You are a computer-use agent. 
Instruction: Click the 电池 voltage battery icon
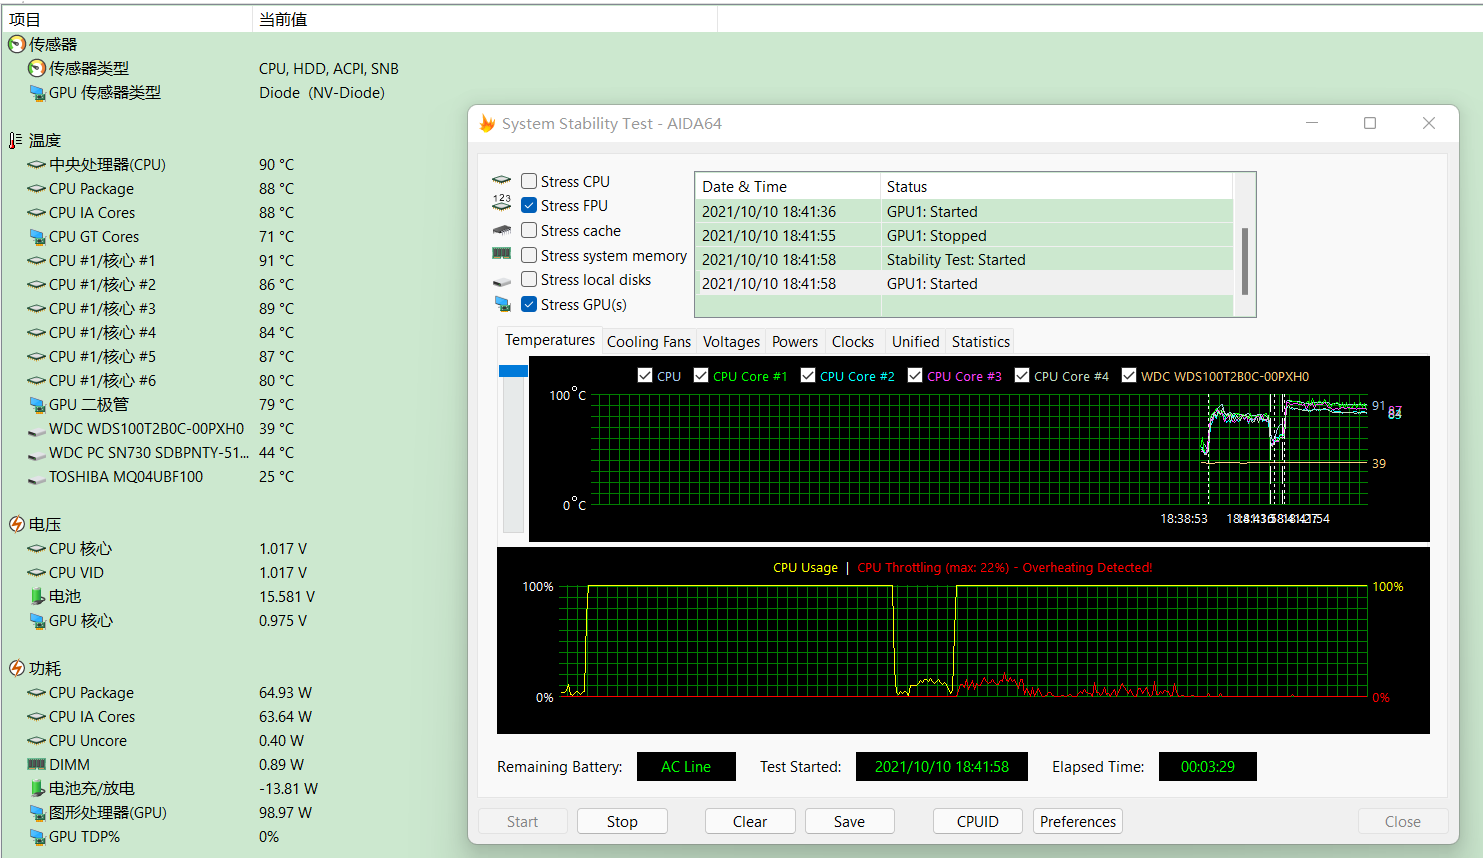click(37, 596)
